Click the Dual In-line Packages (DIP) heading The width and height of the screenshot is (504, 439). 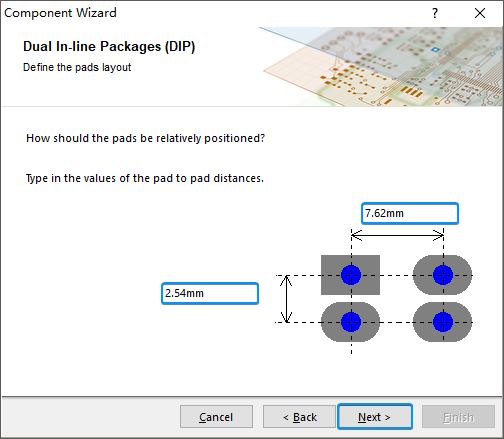(x=109, y=47)
